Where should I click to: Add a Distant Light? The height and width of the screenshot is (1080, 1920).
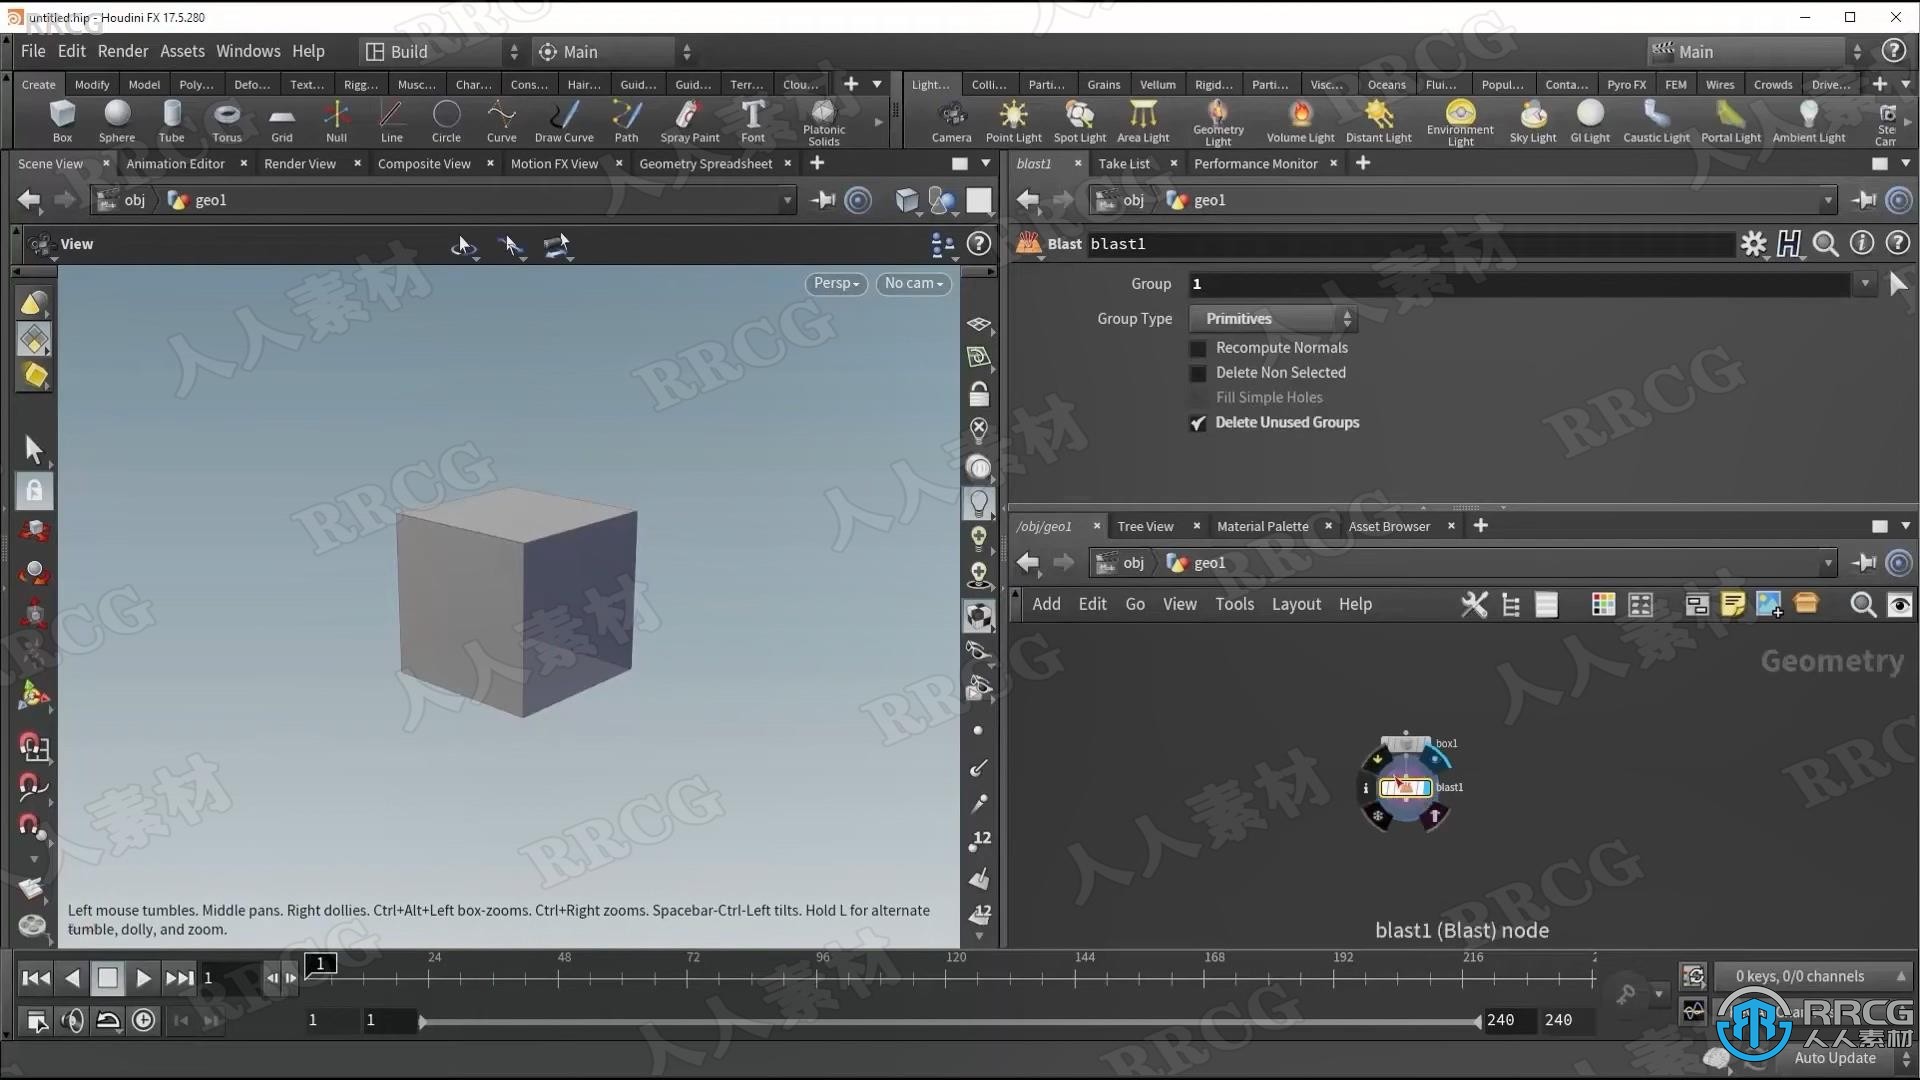(x=1378, y=121)
